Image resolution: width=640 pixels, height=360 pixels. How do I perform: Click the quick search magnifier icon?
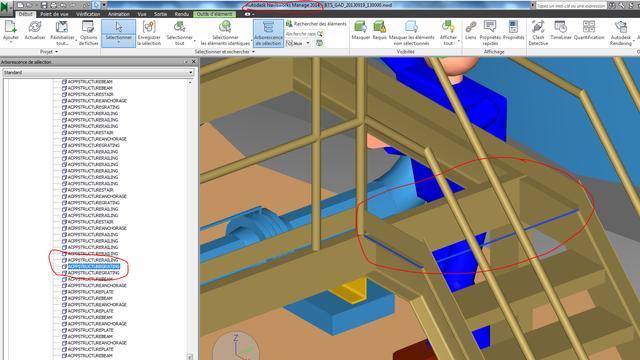pos(320,34)
